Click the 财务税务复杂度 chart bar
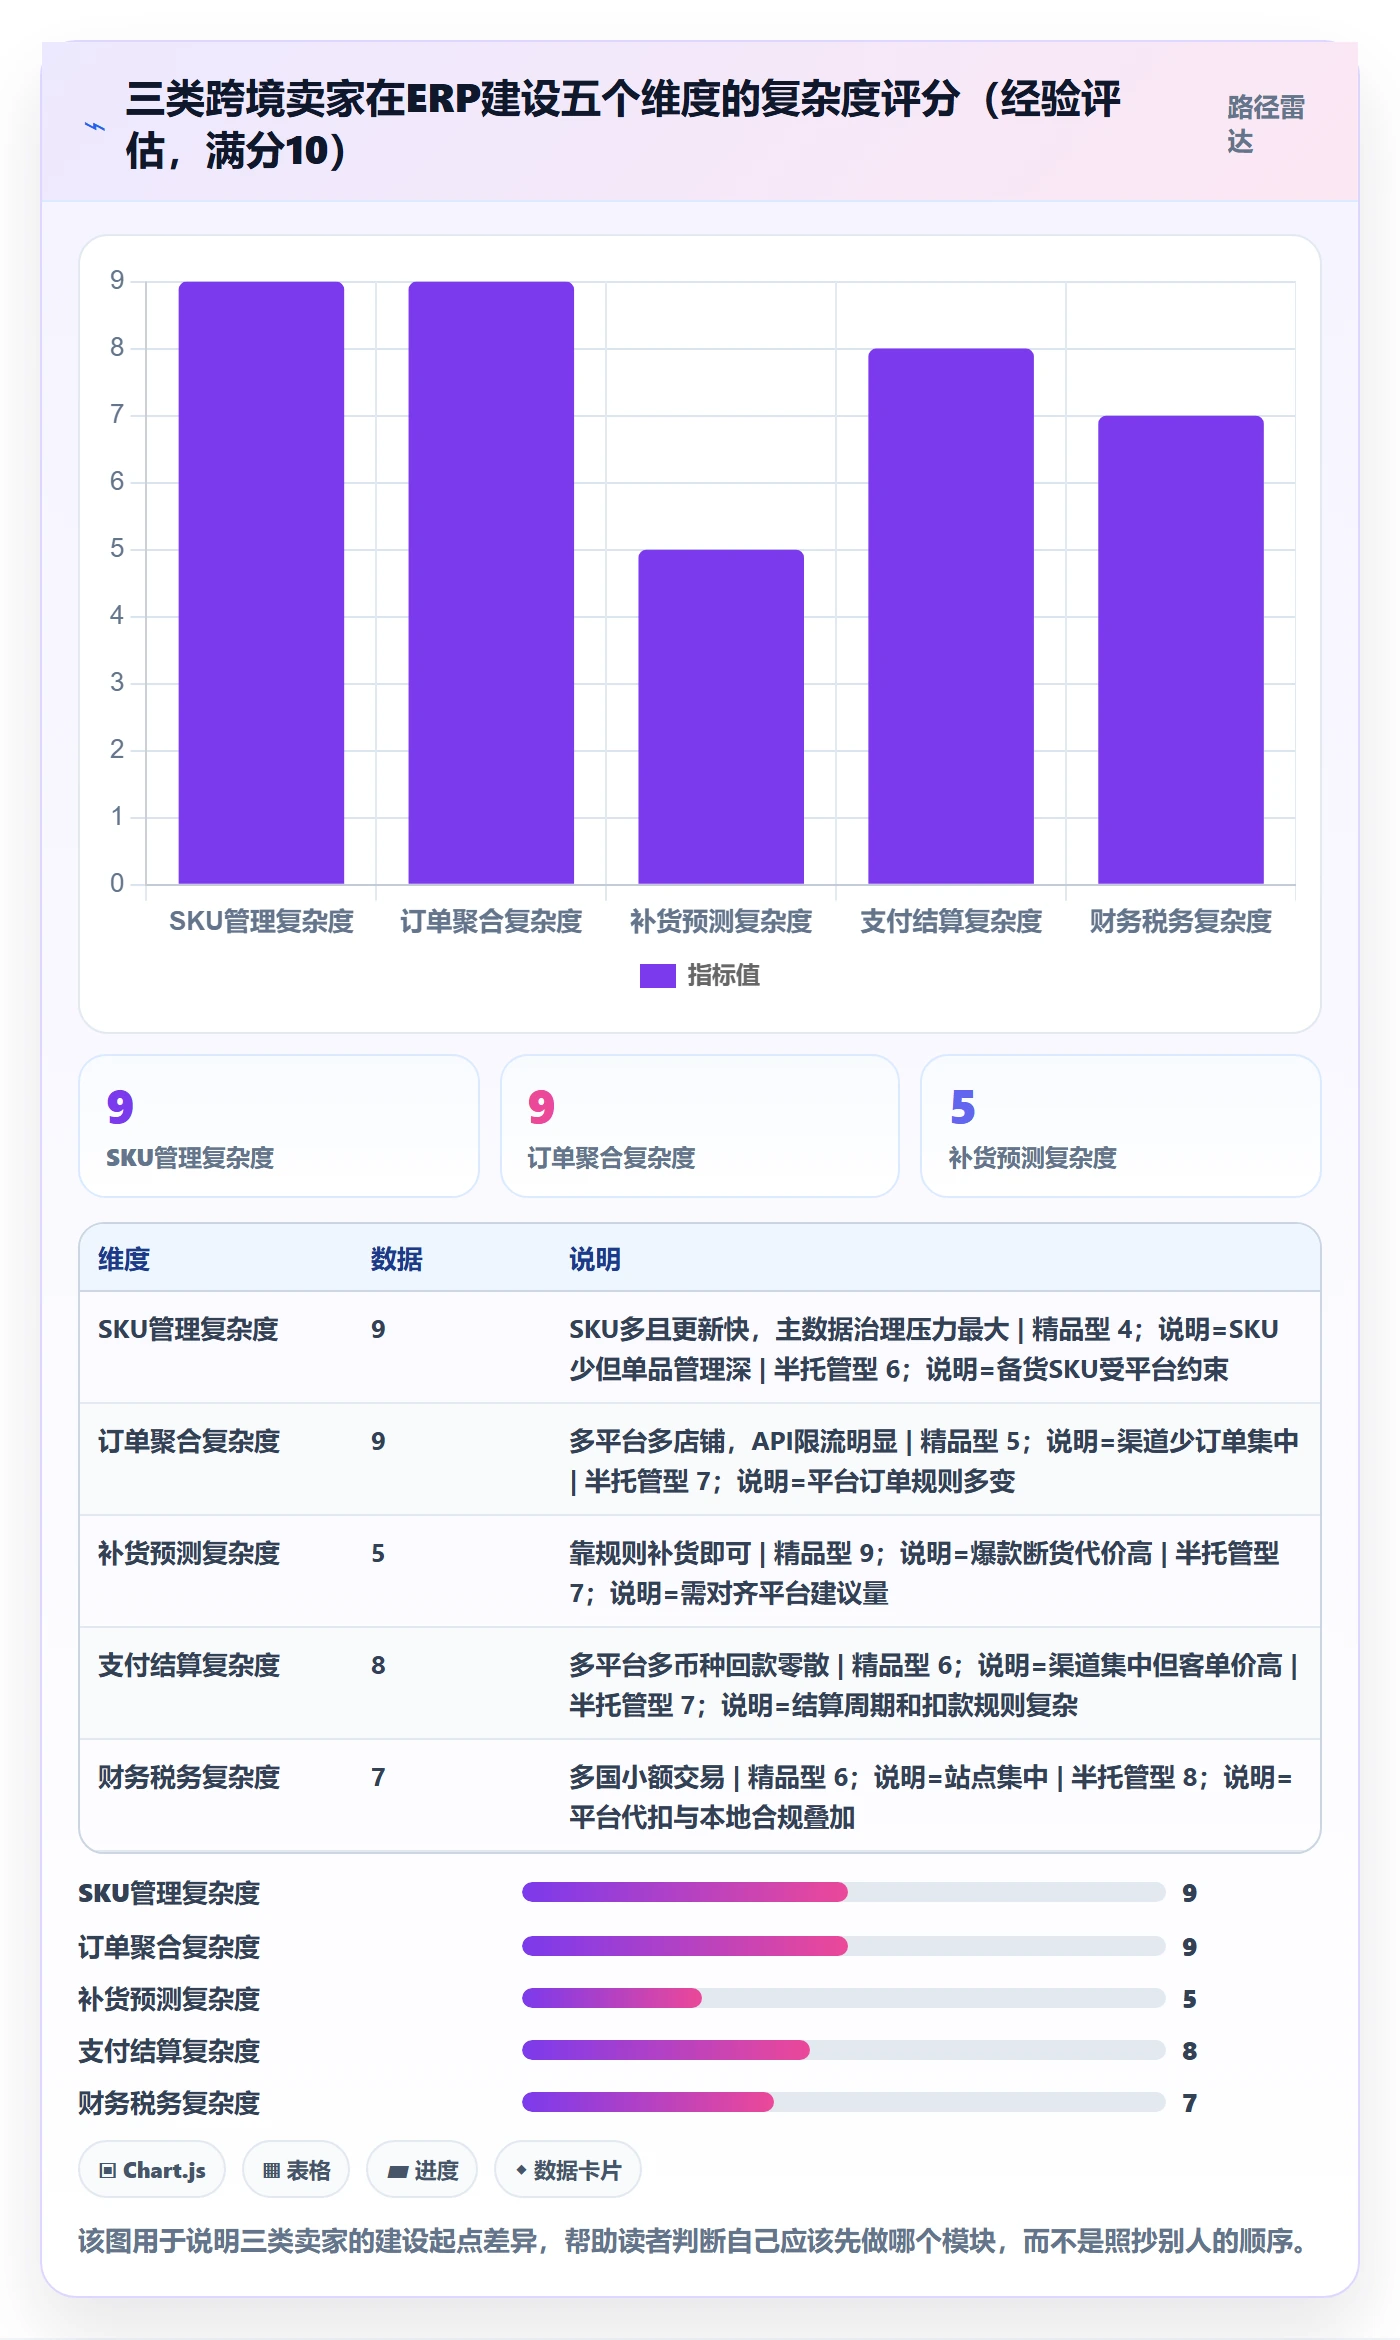 pos(1181,650)
